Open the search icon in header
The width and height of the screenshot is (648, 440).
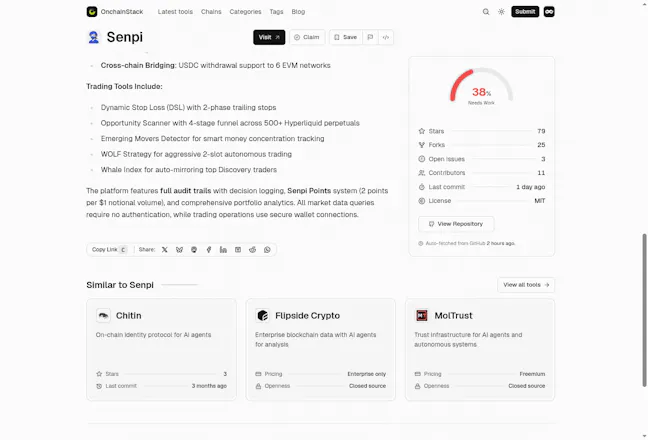(486, 12)
